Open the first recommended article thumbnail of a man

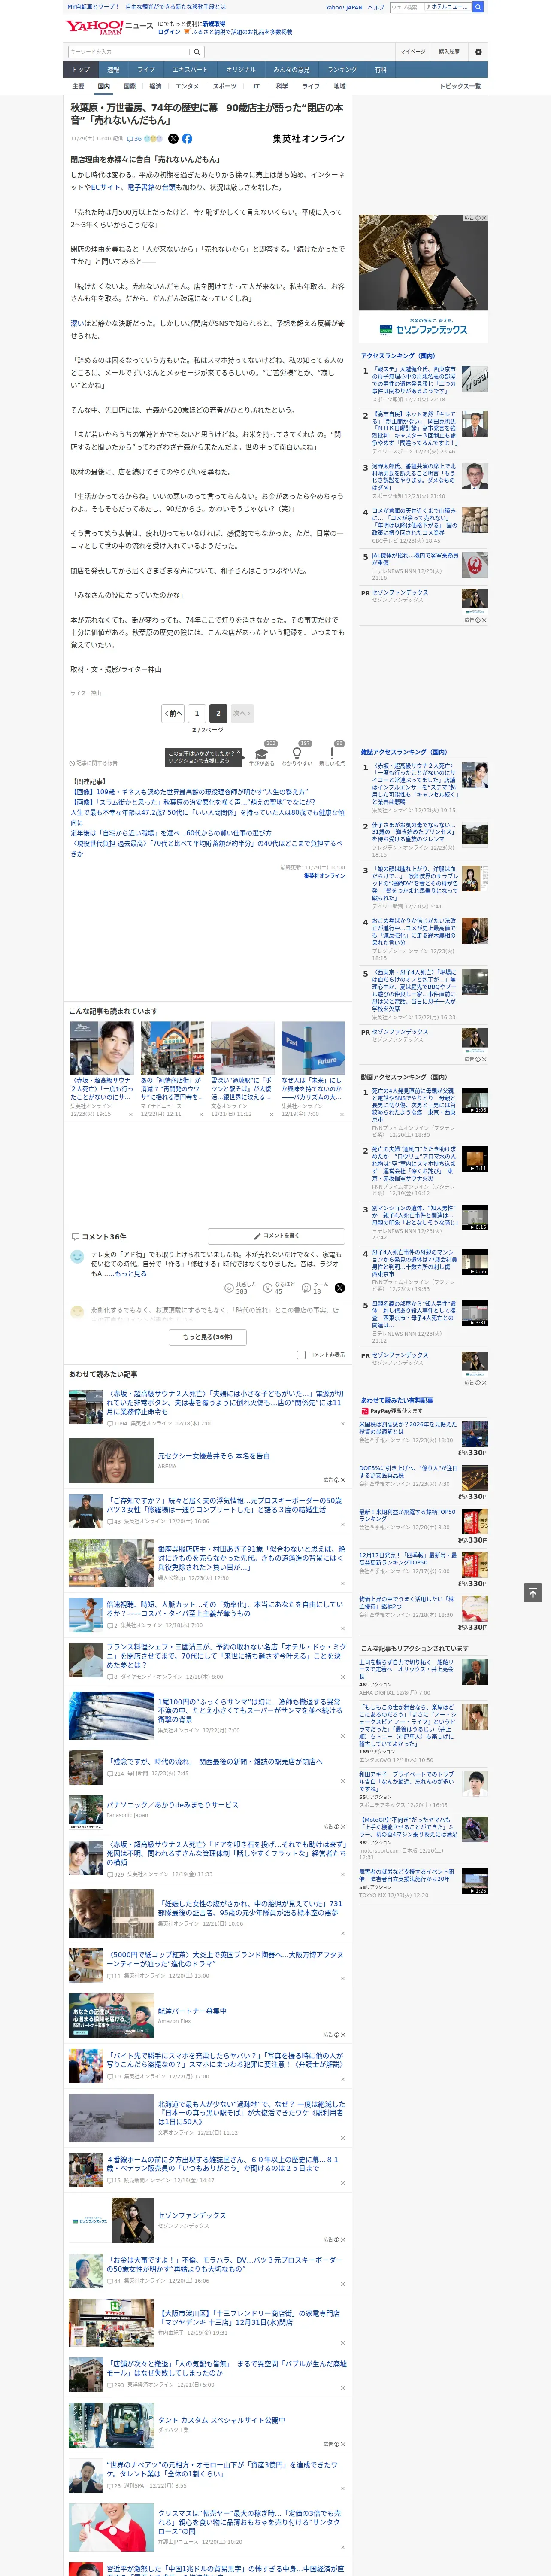coord(102,1047)
